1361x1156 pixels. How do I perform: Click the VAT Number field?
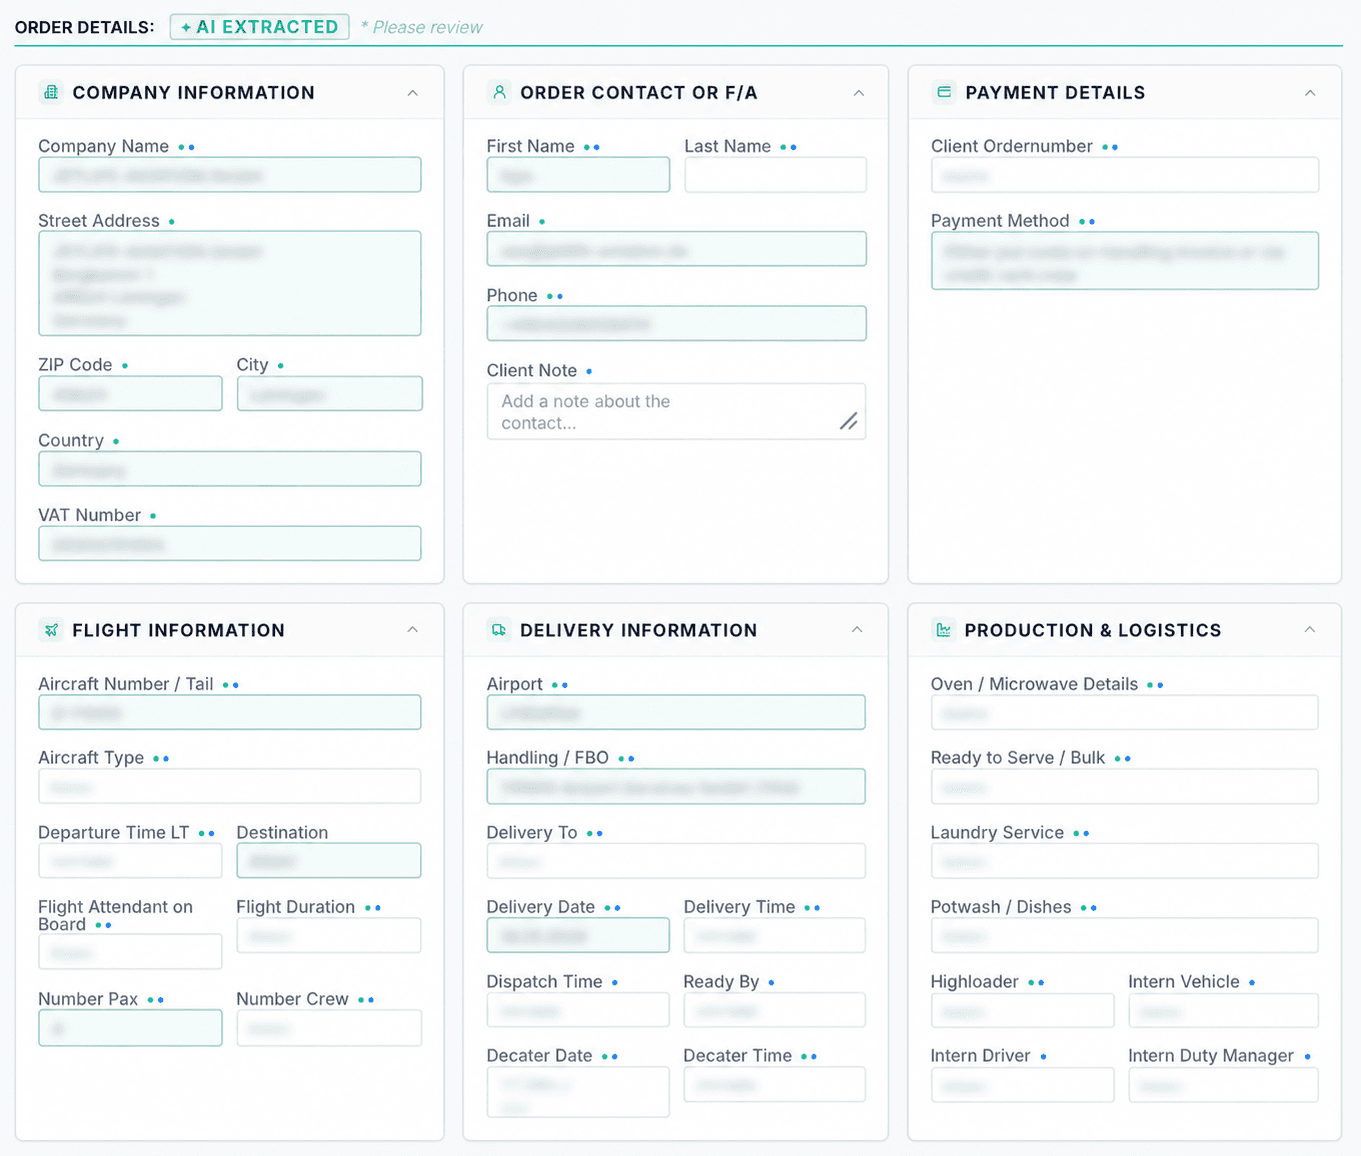tap(230, 544)
